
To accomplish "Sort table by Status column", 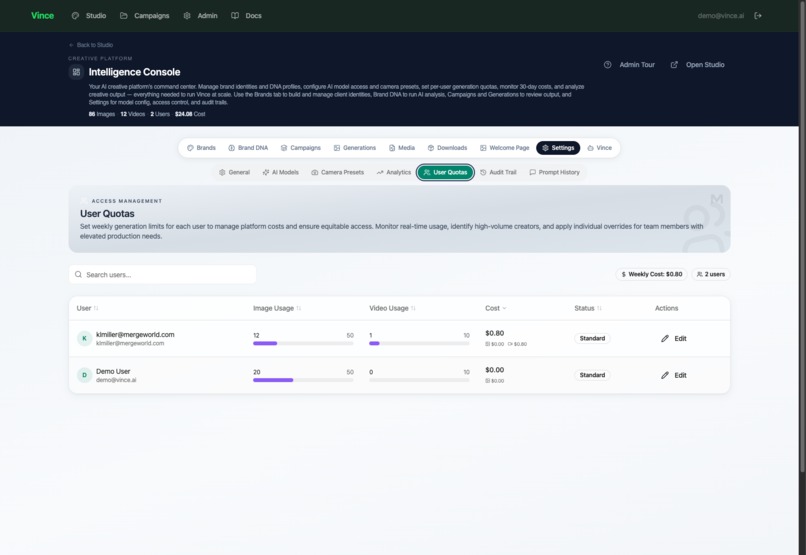I will coord(588,308).
